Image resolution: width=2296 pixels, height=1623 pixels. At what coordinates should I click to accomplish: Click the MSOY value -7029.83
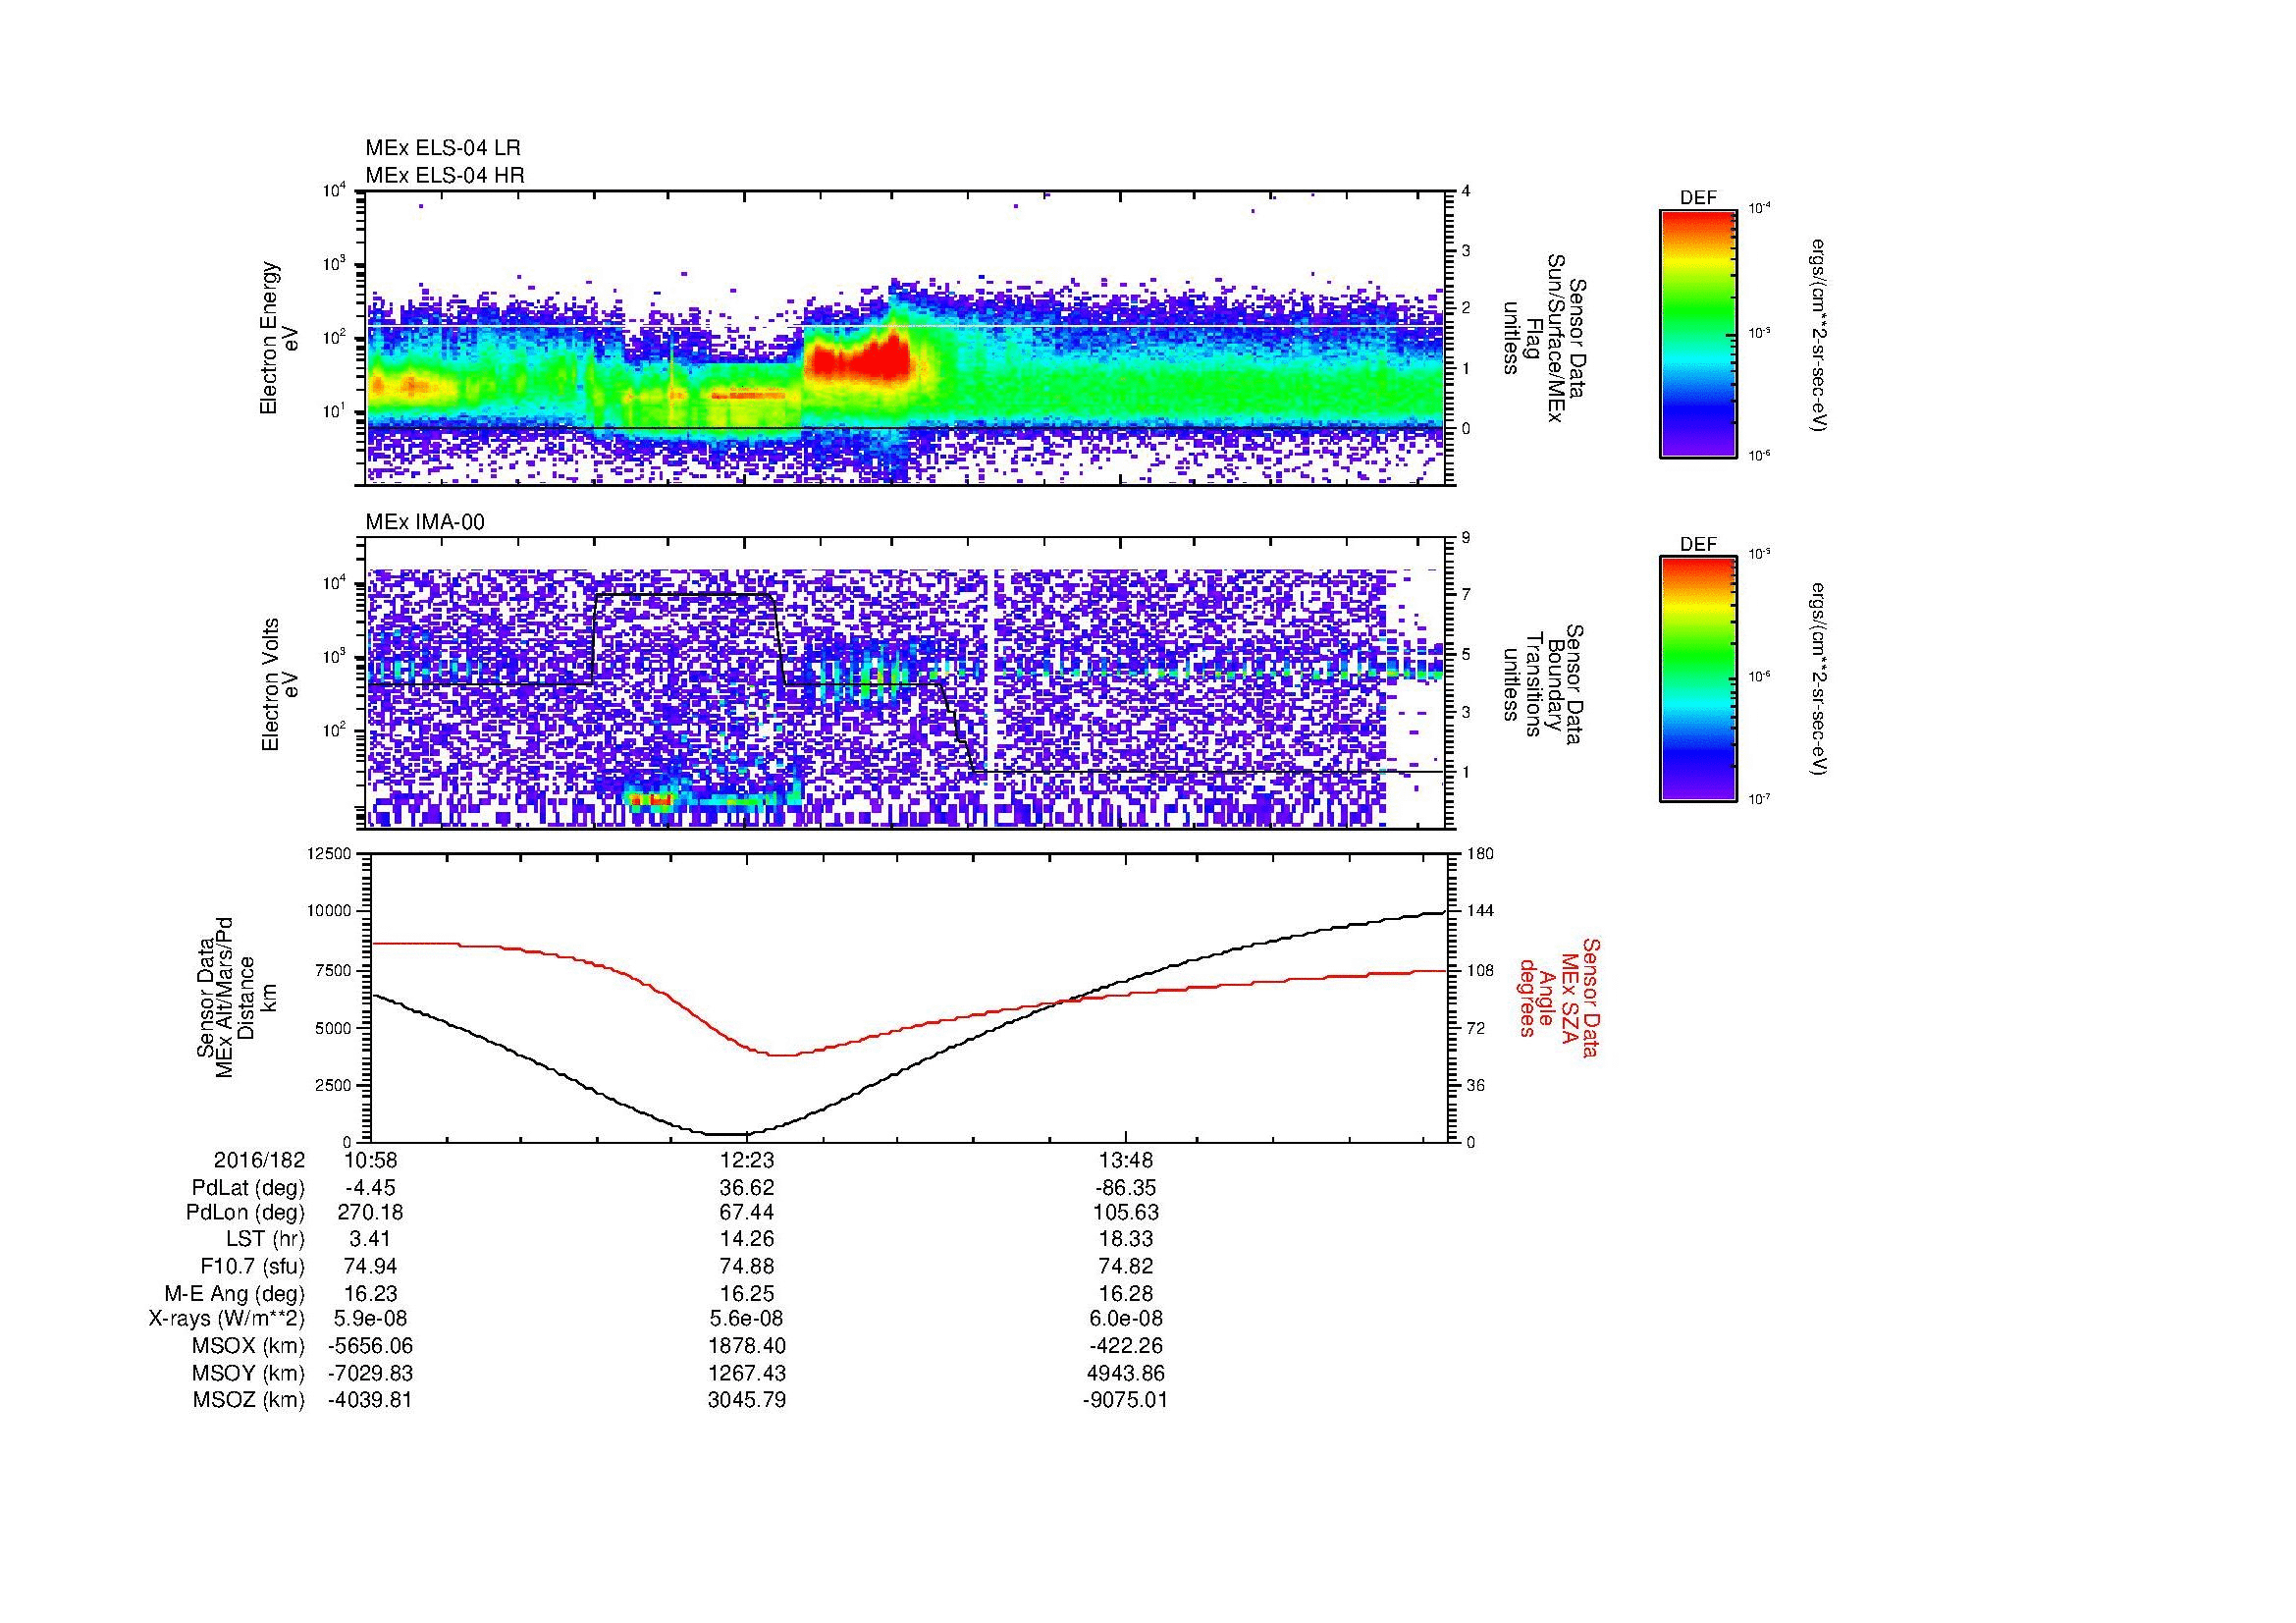click(370, 1373)
